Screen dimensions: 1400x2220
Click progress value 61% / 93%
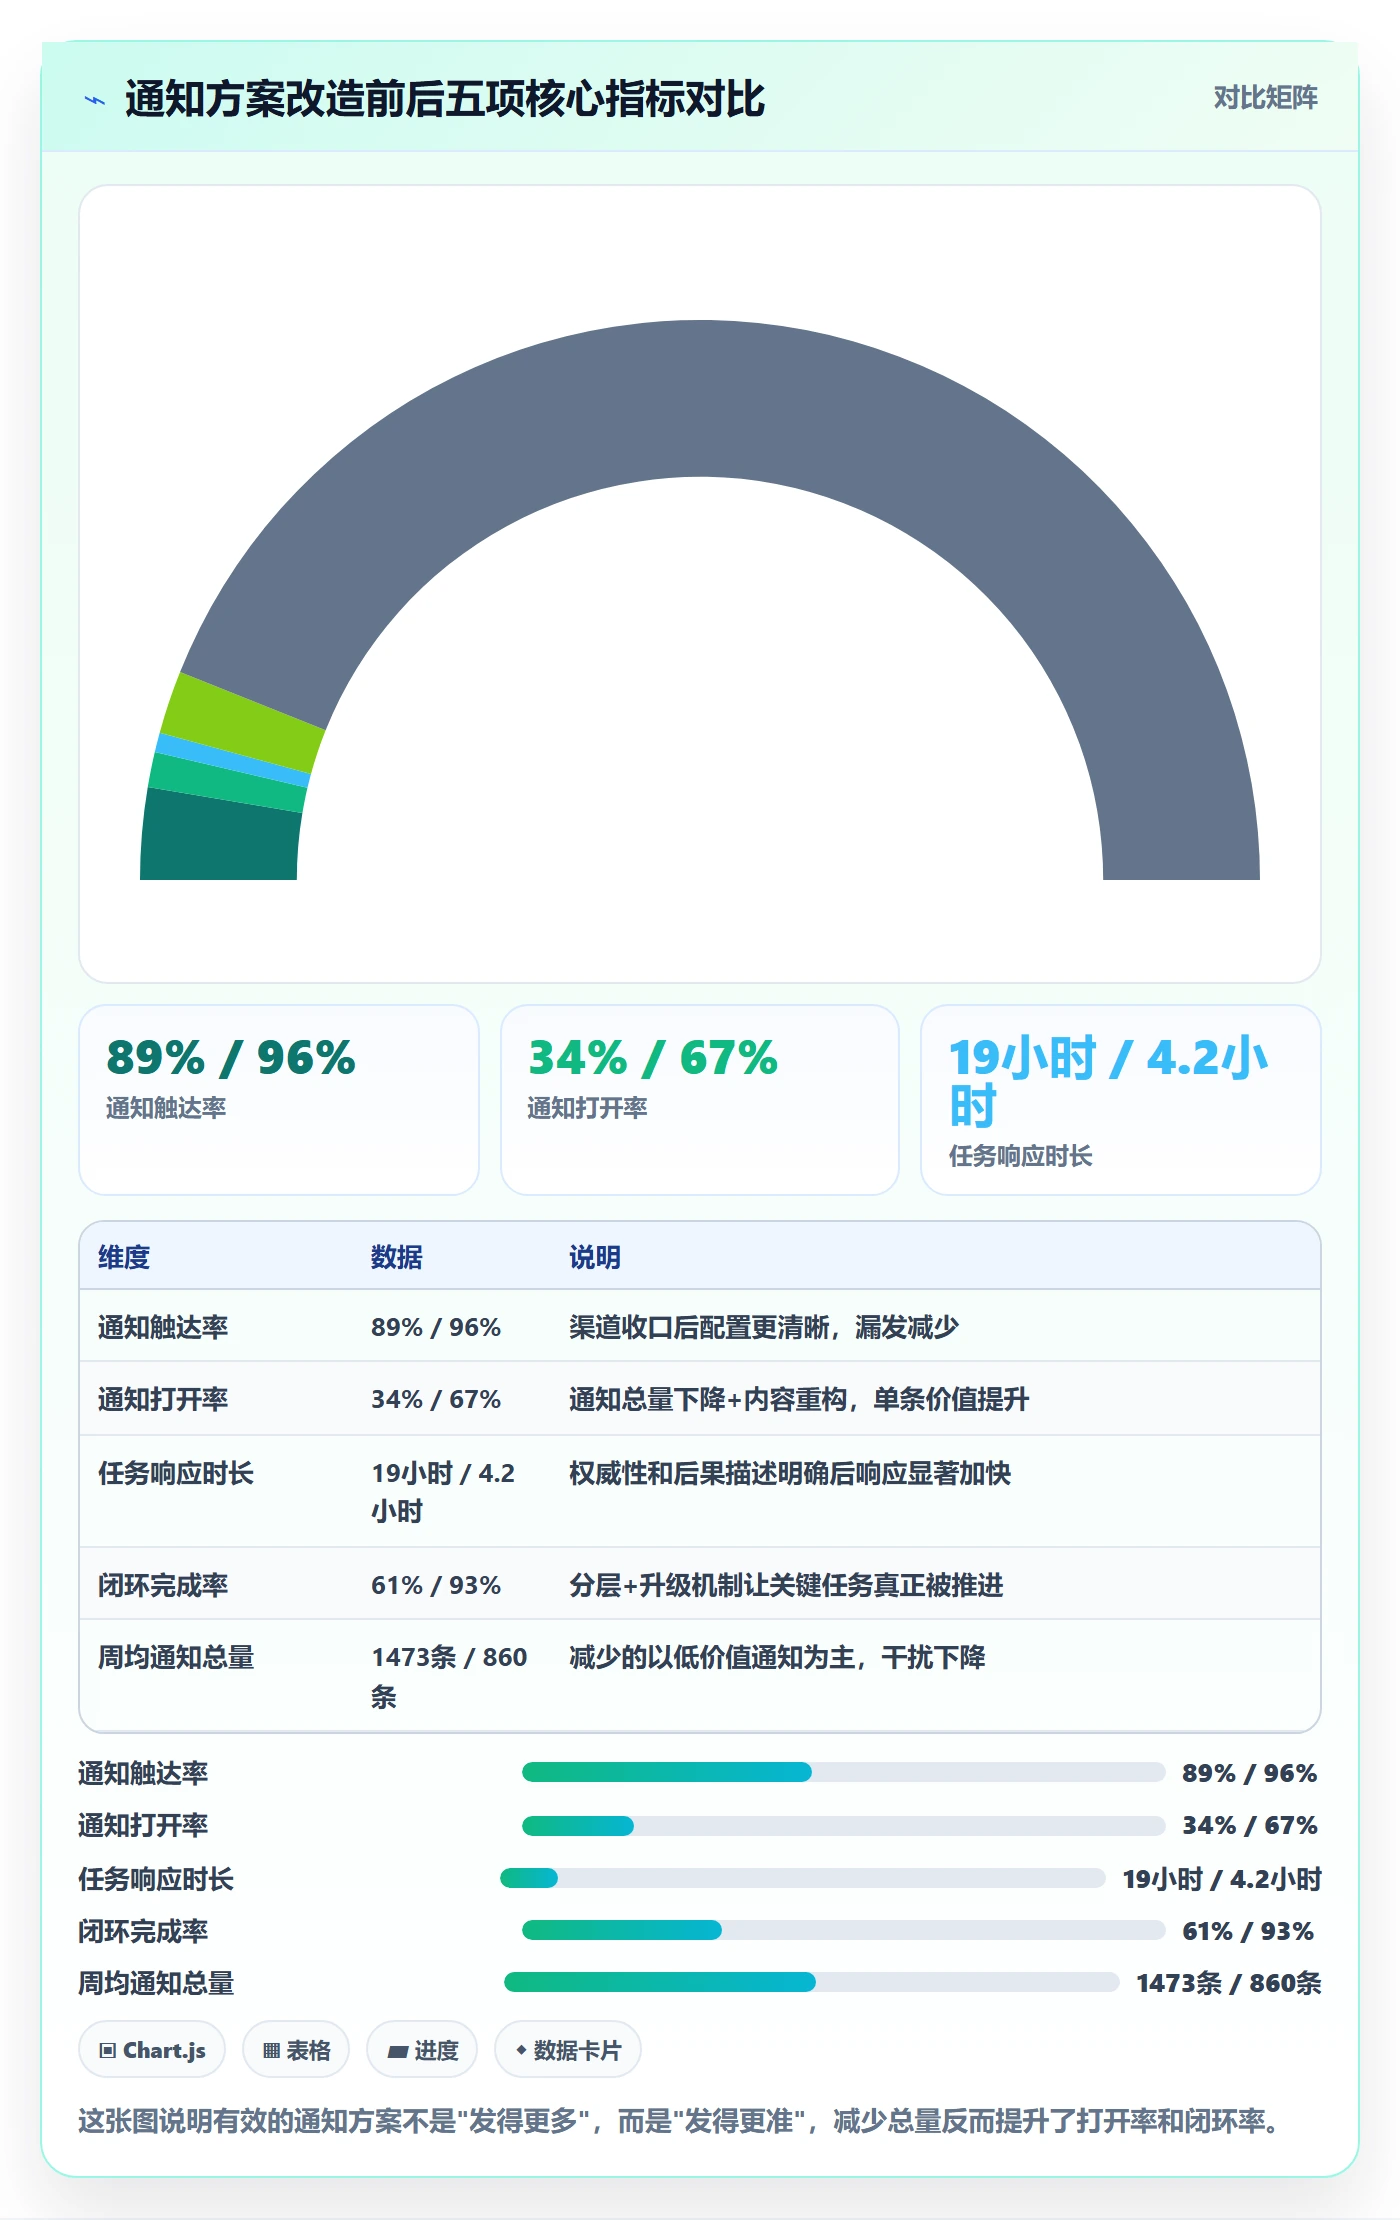(1248, 1931)
